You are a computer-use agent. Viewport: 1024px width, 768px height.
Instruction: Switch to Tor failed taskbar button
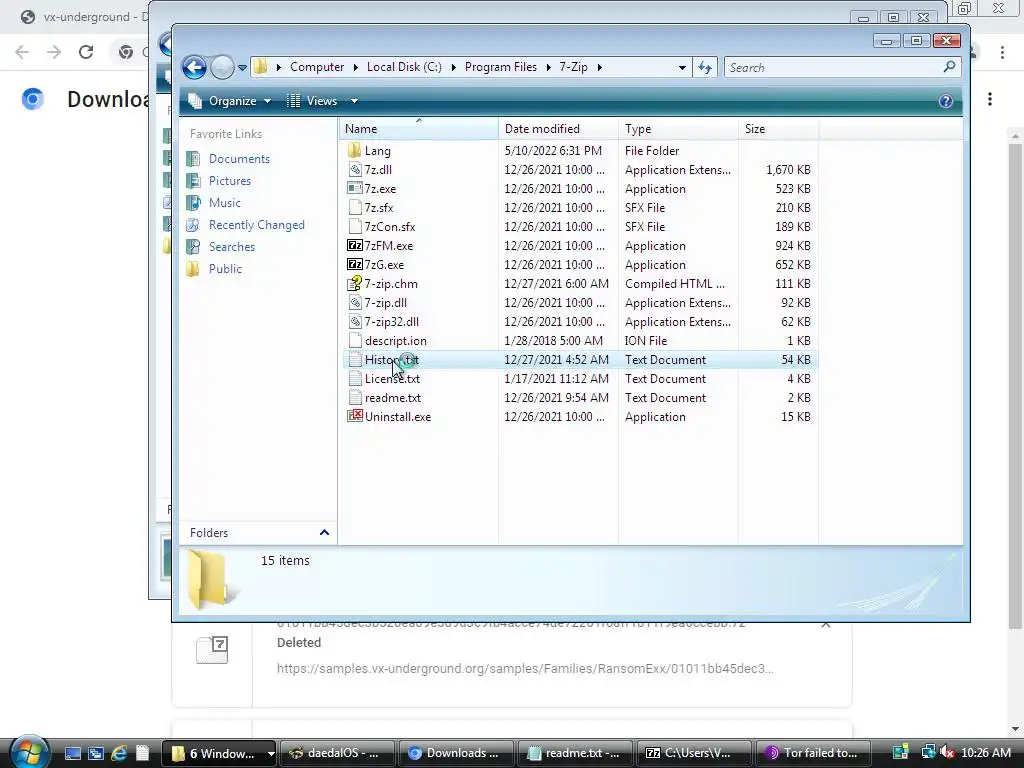(812, 753)
